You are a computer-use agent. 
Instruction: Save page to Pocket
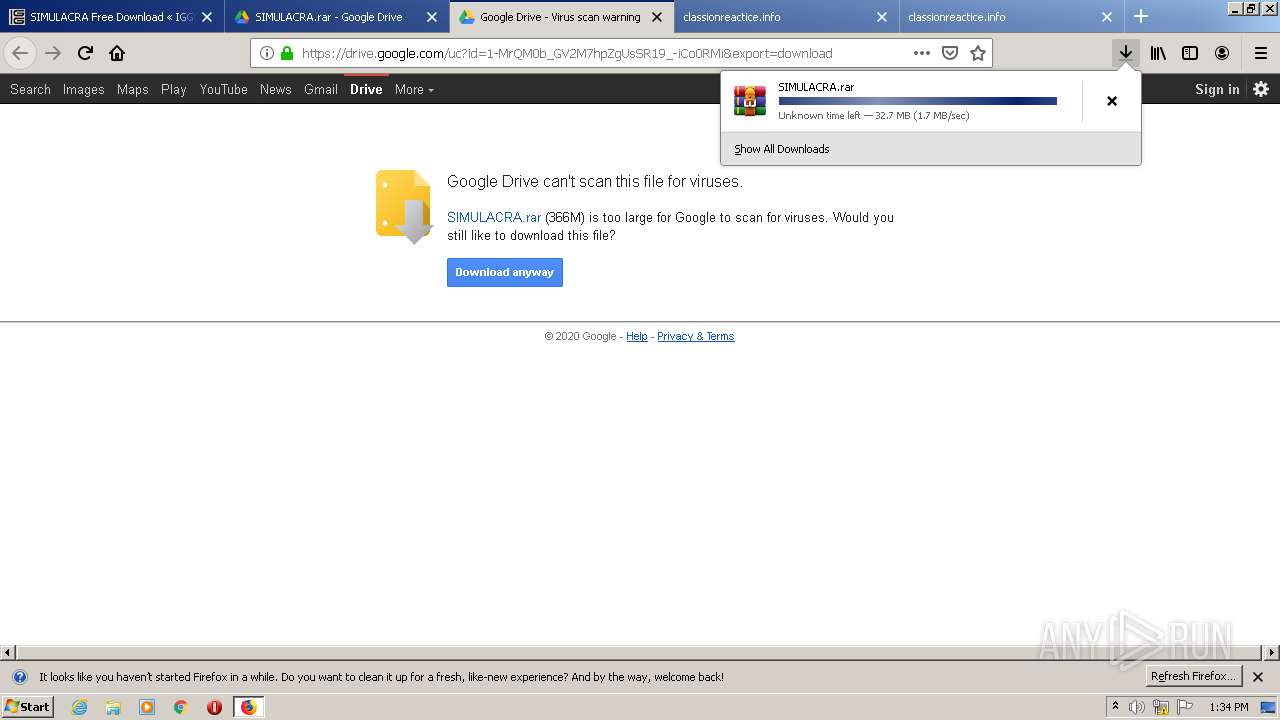tap(950, 53)
